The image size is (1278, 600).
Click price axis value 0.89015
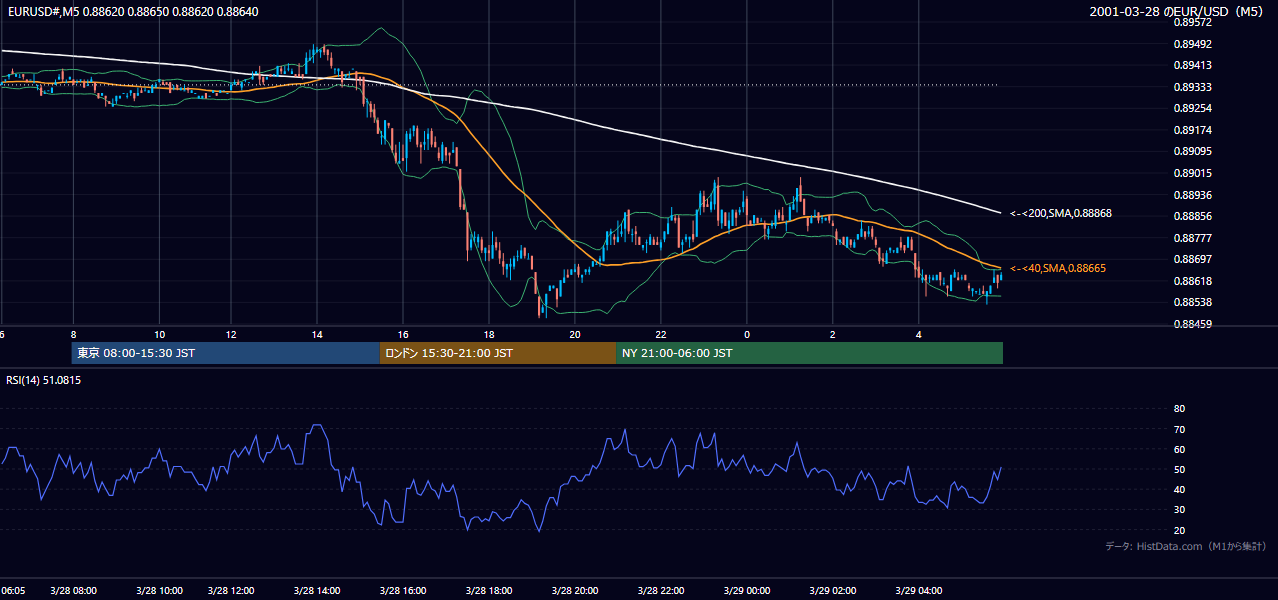coord(1192,173)
